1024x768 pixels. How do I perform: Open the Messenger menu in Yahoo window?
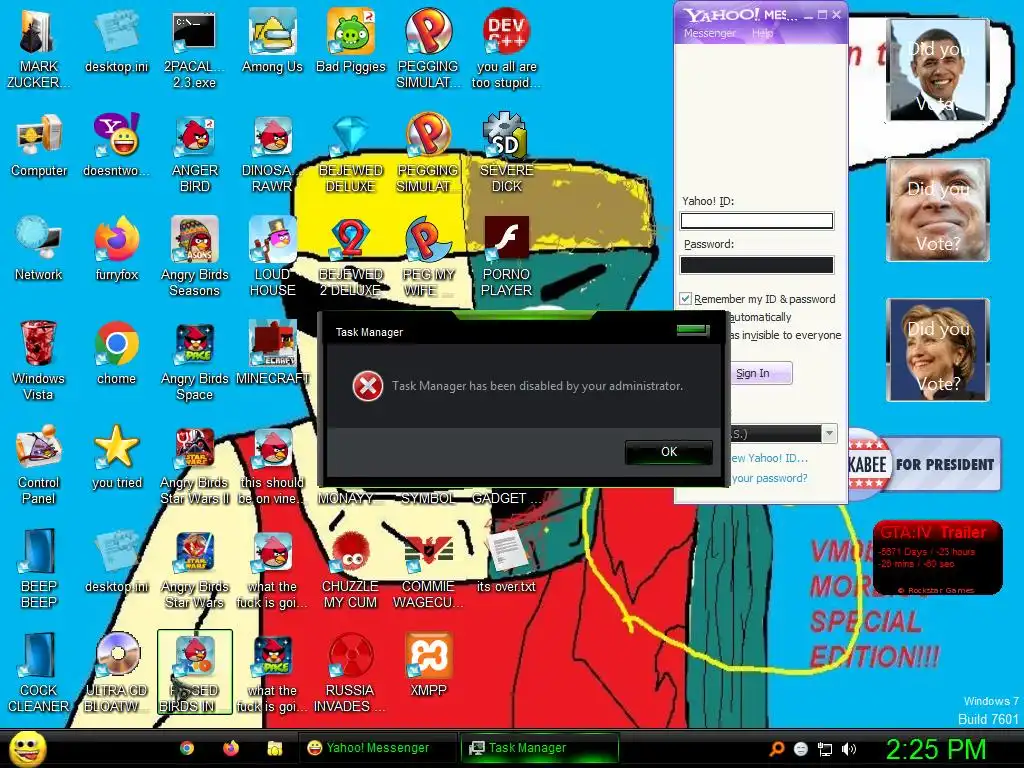click(709, 33)
